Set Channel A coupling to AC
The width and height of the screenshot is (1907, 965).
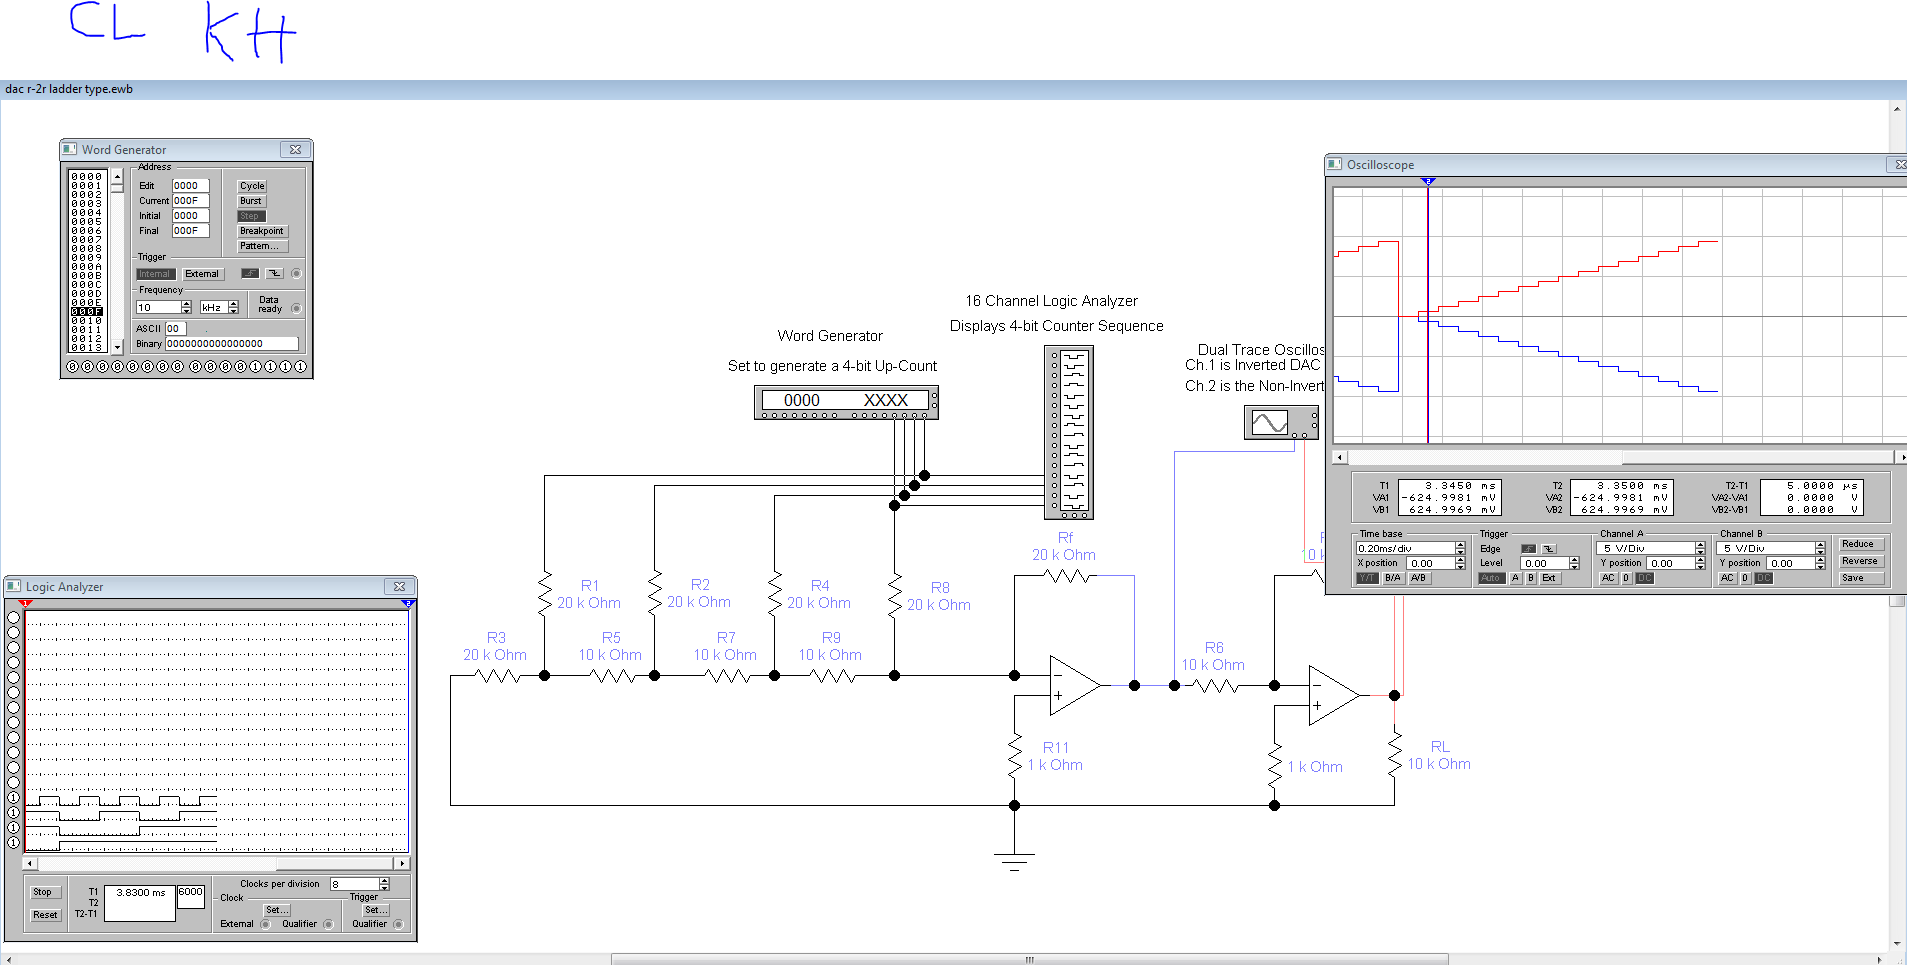click(1608, 578)
